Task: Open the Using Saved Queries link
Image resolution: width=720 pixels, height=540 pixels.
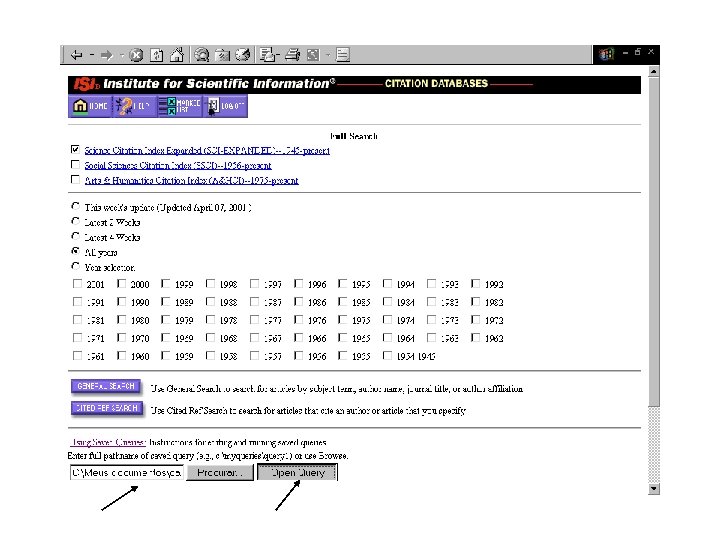Action: 108,442
